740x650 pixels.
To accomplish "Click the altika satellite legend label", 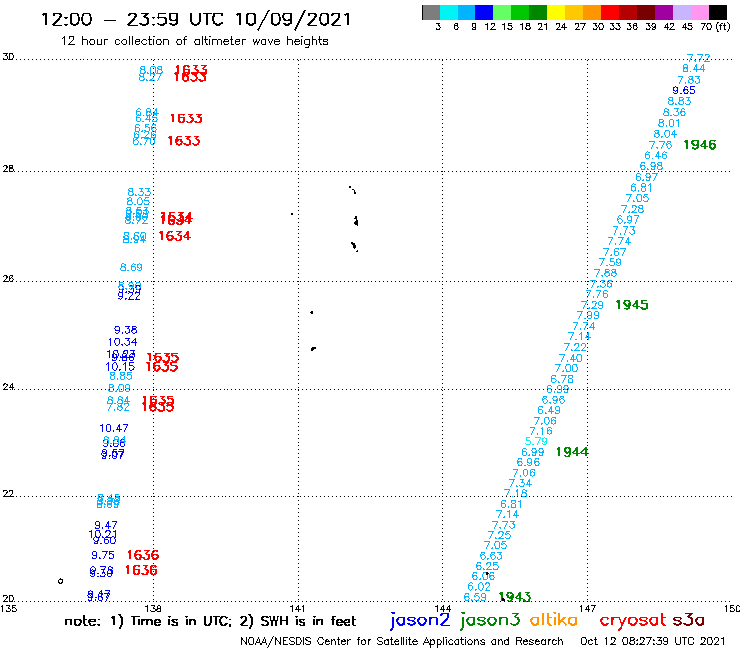I will (554, 620).
